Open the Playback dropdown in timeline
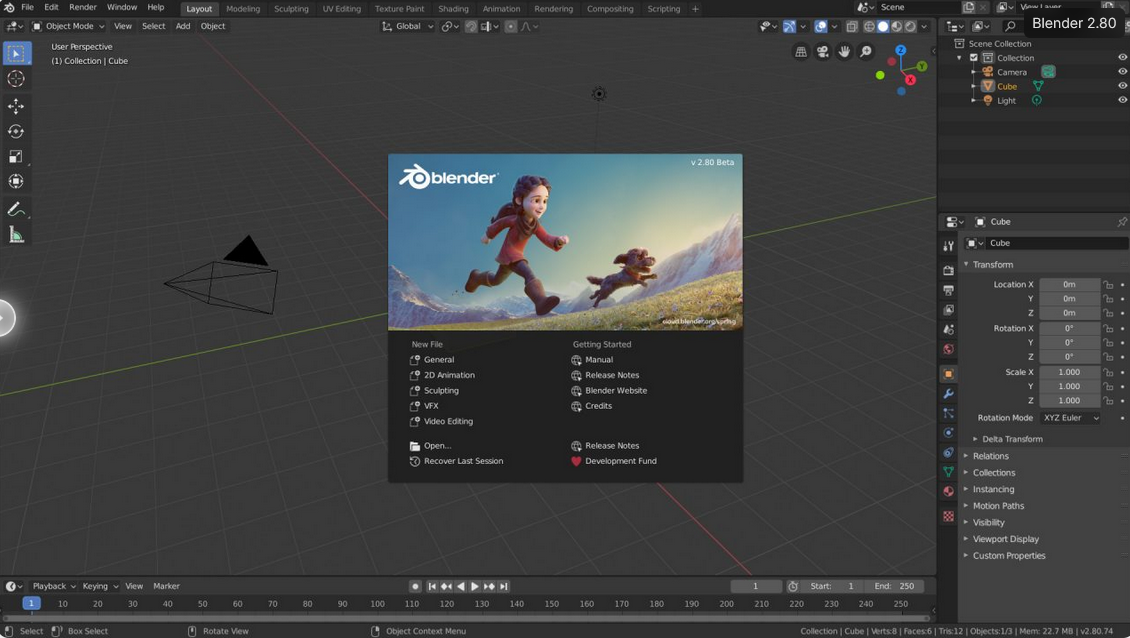The width and height of the screenshot is (1130, 638). tap(53, 586)
